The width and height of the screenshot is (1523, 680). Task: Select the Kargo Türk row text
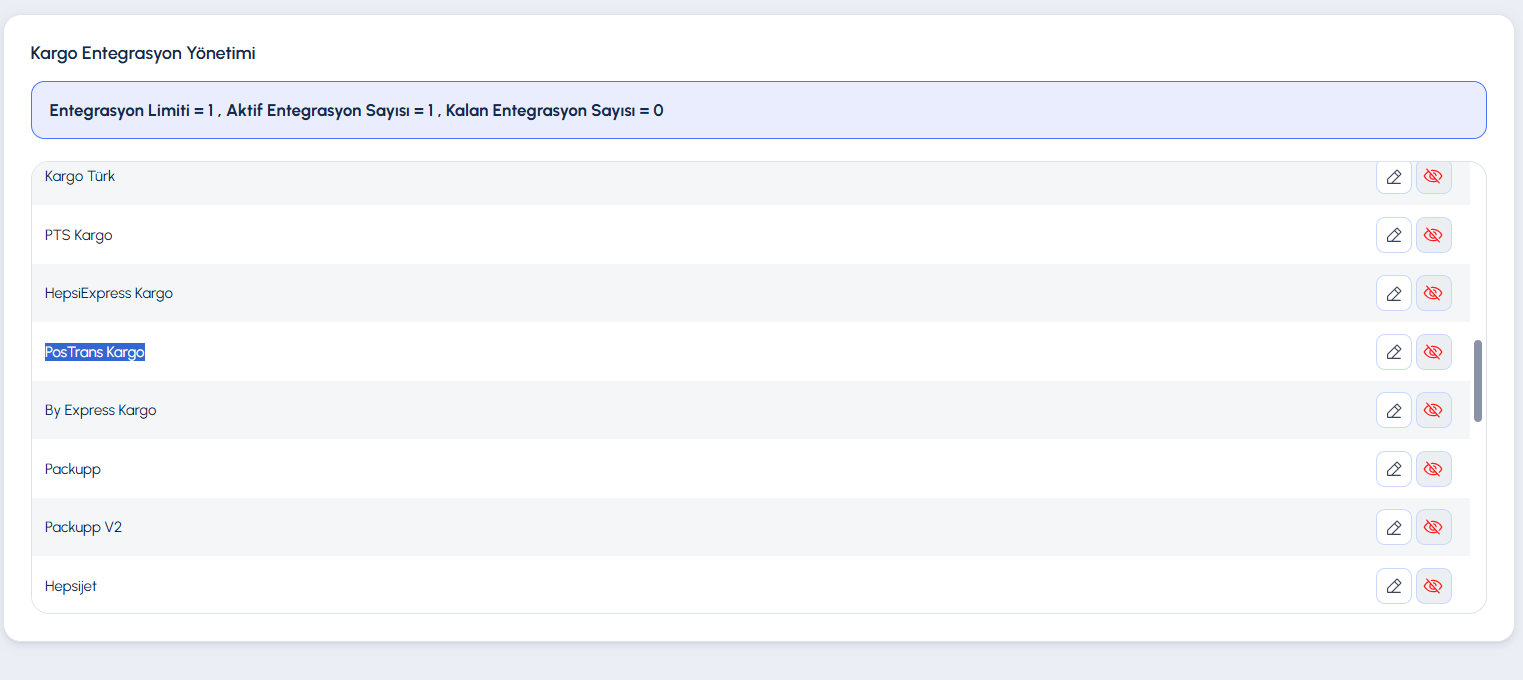click(x=80, y=176)
